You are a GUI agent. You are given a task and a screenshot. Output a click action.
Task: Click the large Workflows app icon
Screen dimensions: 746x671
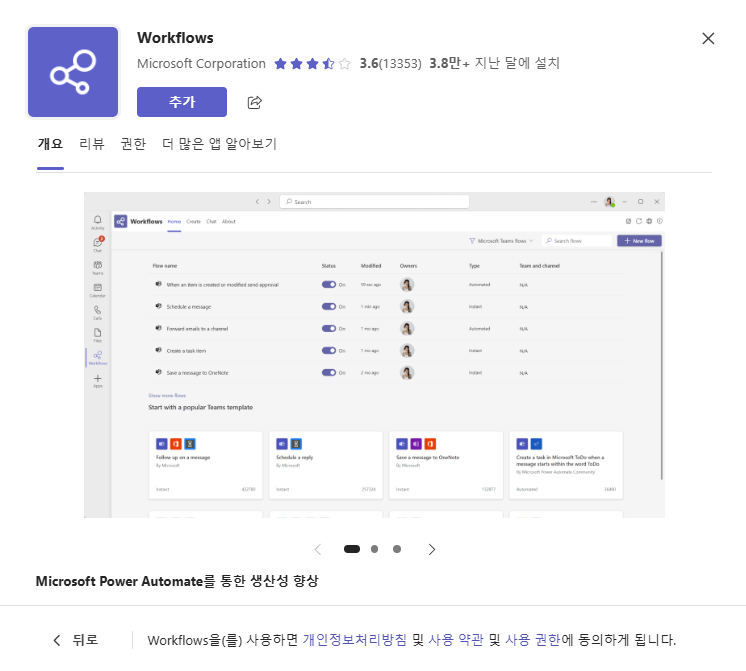[73, 72]
